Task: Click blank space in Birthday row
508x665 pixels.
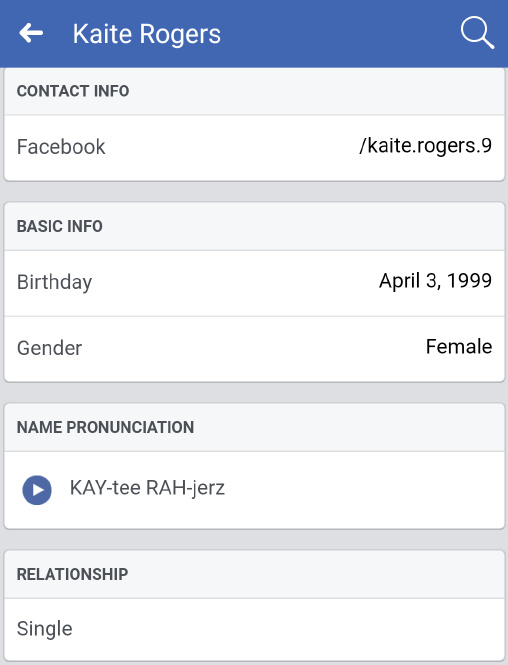Action: pos(233,283)
